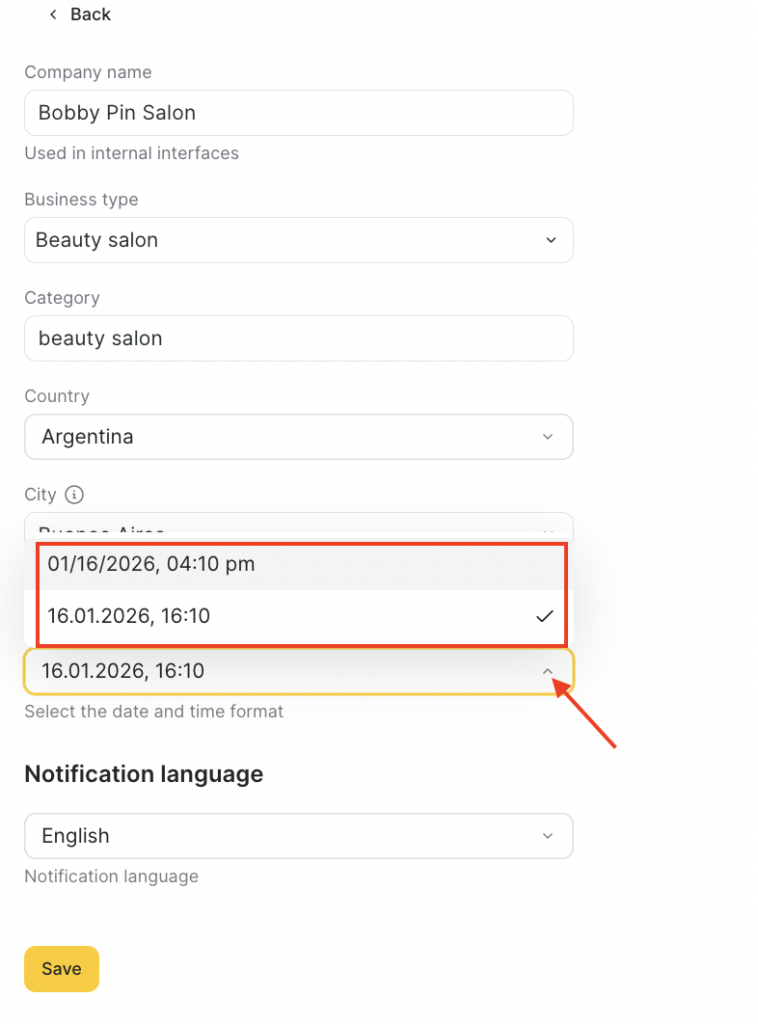Collapse the date format list via up chevron
Image resolution: width=758 pixels, height=1024 pixels.
547,672
